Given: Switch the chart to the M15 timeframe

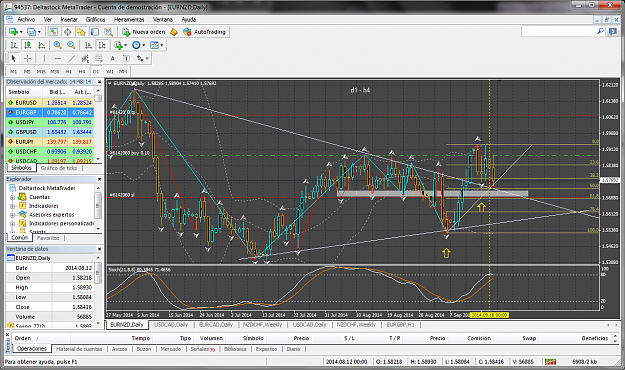Looking at the screenshot, I should (41, 71).
